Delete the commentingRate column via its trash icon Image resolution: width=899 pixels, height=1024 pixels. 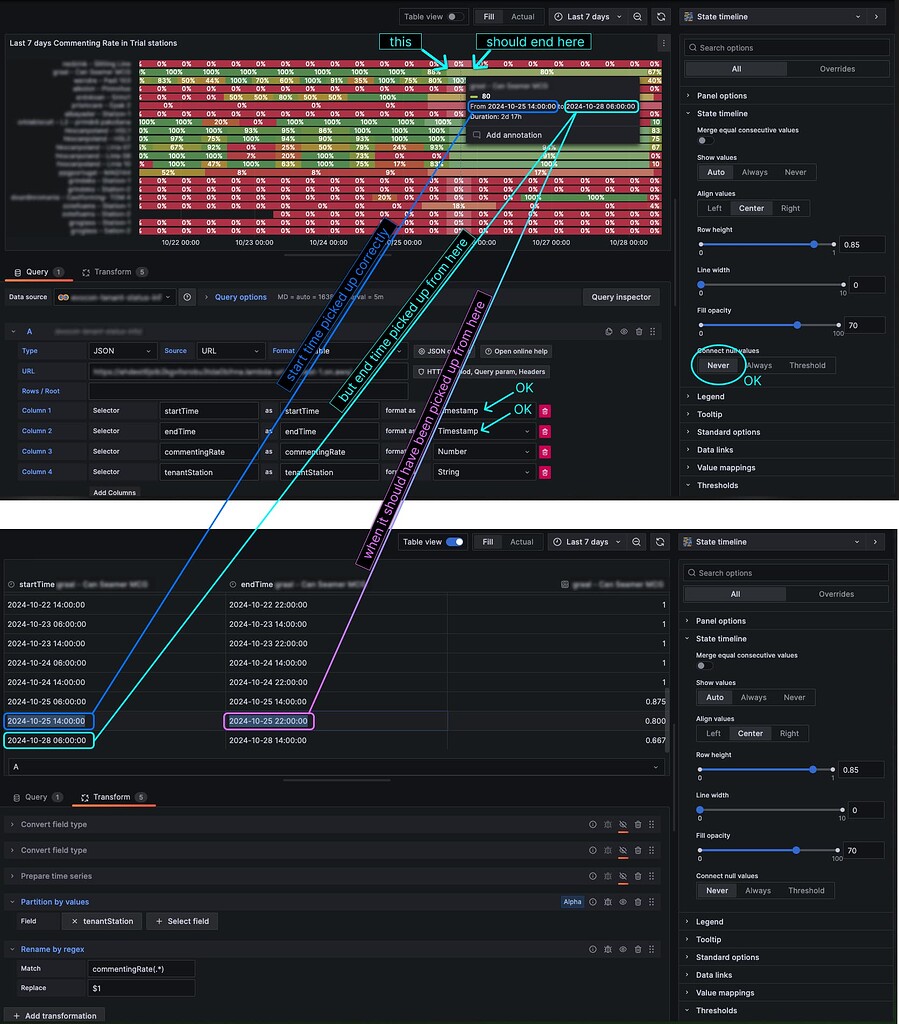click(545, 451)
